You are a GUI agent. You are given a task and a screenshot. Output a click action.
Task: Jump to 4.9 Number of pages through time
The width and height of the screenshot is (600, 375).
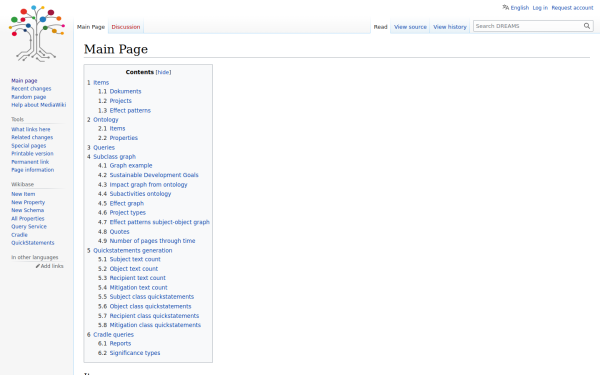[152, 241]
